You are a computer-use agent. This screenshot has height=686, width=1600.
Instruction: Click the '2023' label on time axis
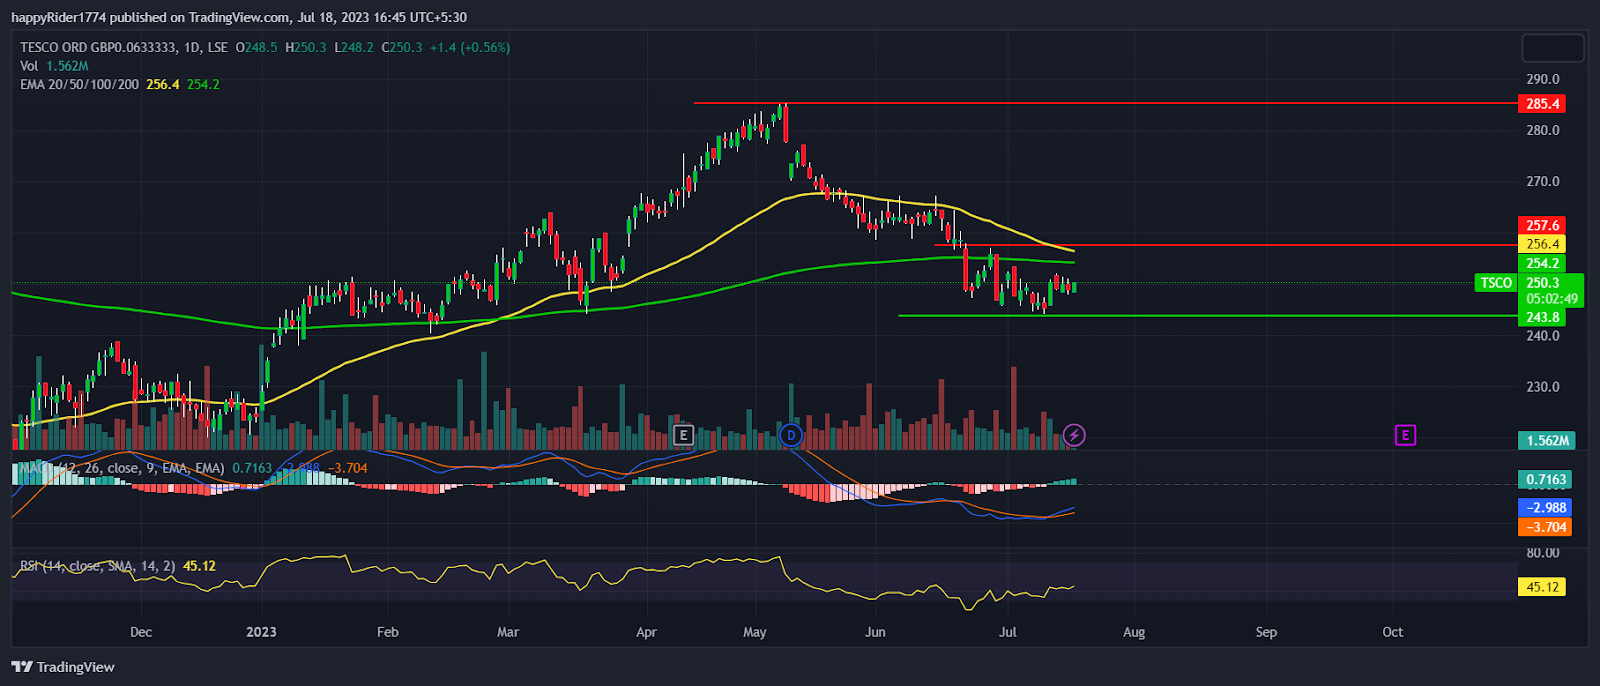click(x=261, y=632)
